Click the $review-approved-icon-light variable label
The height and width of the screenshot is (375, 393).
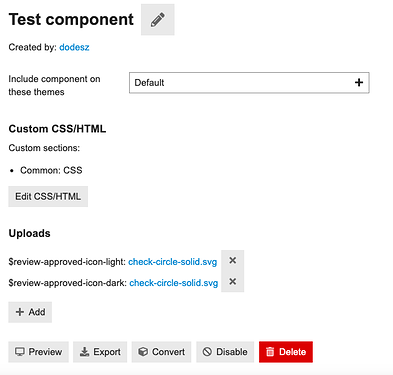point(67,262)
